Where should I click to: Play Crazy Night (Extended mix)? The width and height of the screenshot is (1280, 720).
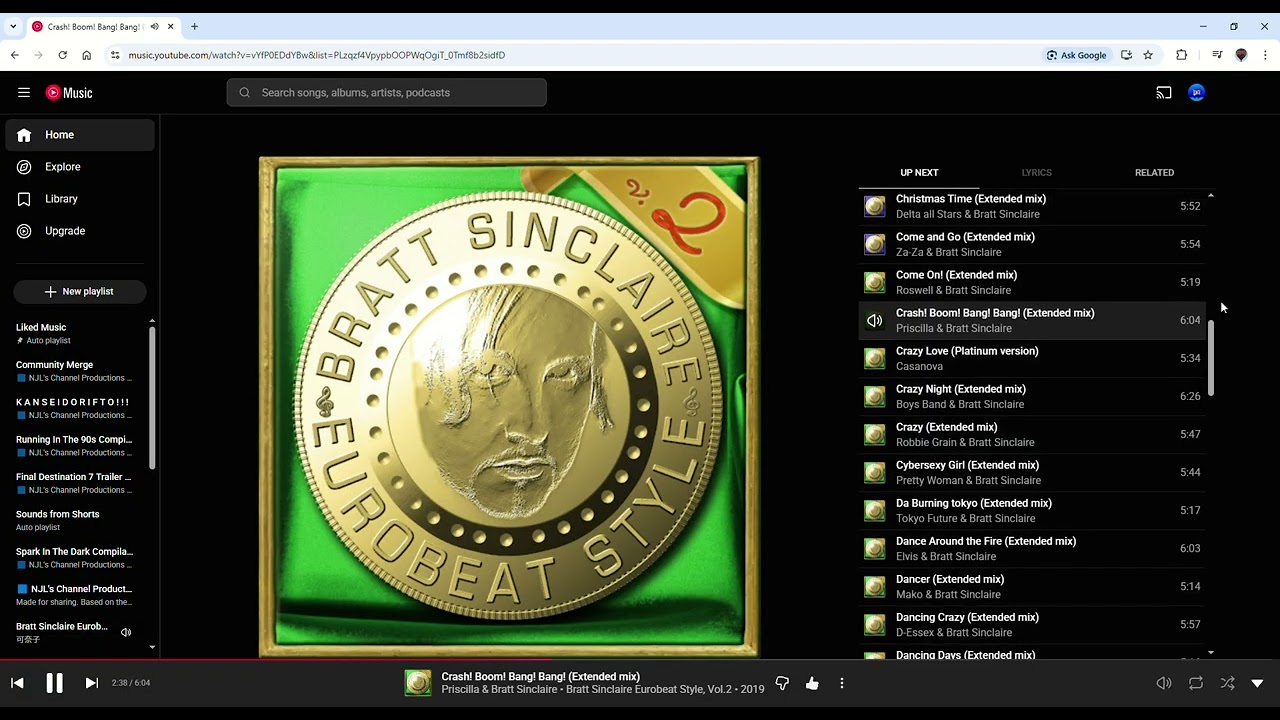tap(1032, 396)
